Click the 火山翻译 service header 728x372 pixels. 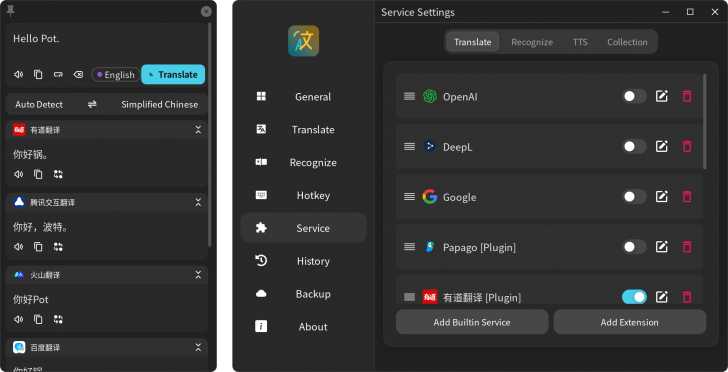pyautogui.click(x=107, y=275)
